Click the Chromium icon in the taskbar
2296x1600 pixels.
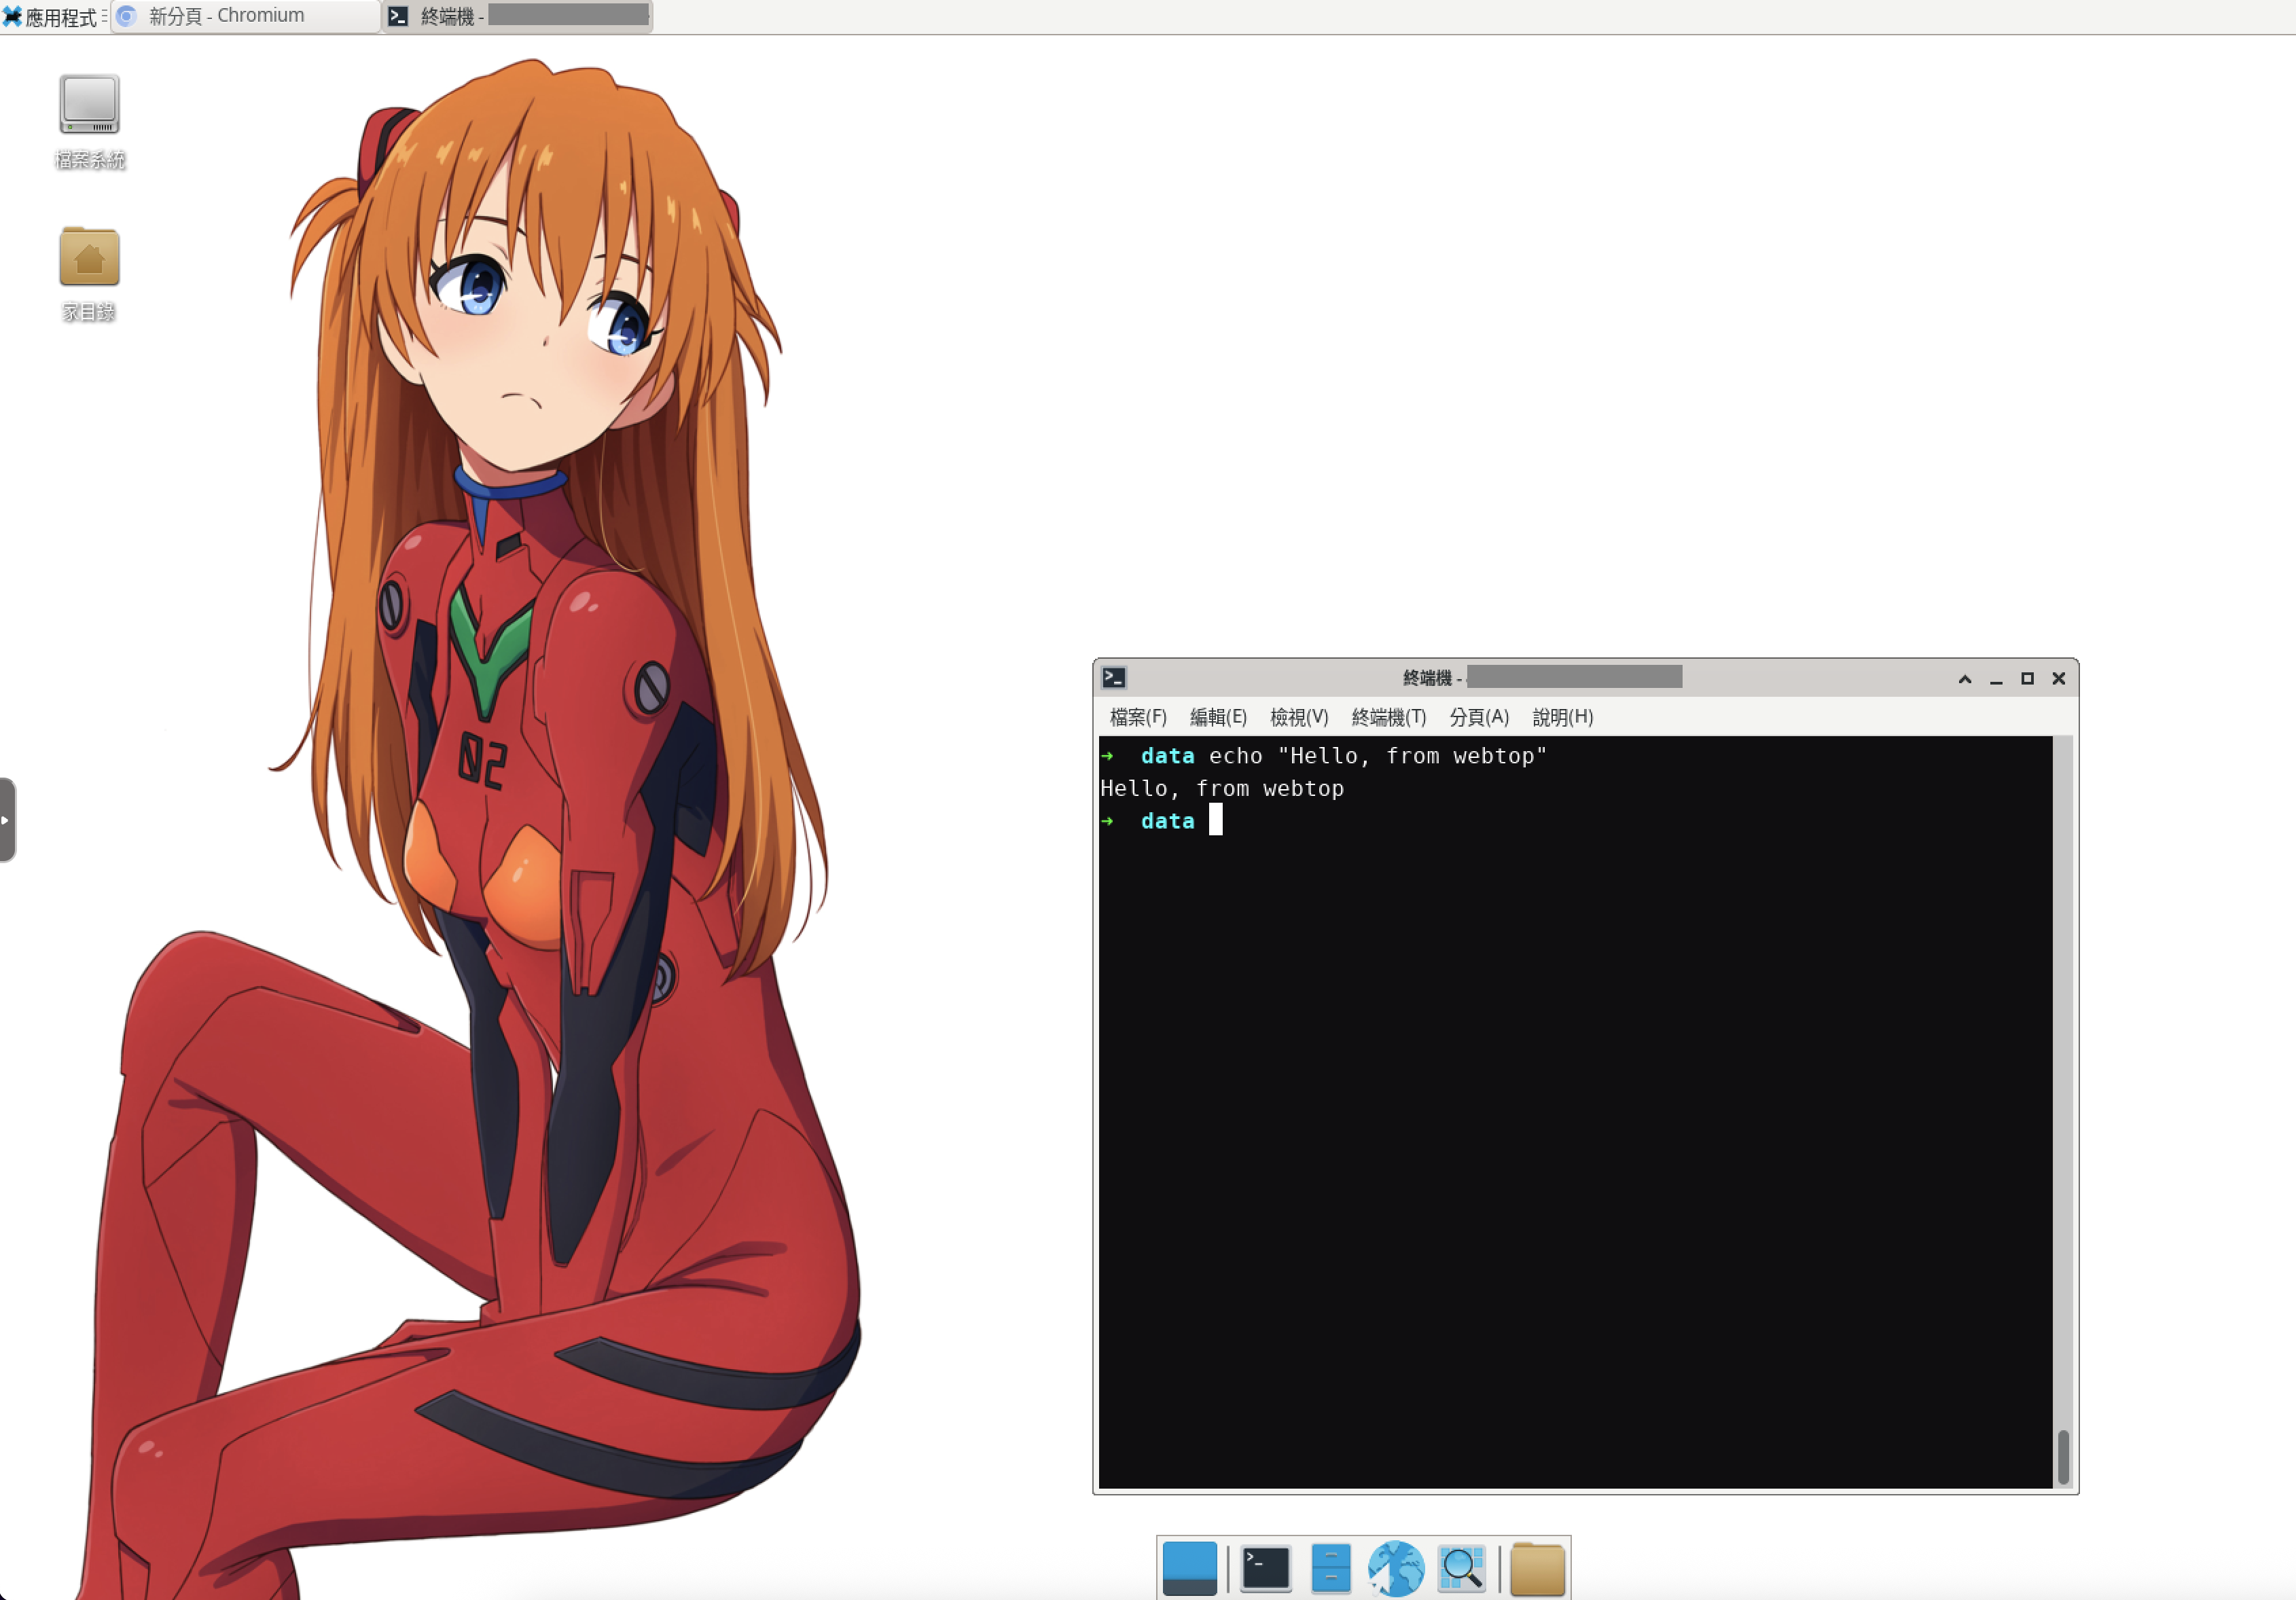click(127, 16)
